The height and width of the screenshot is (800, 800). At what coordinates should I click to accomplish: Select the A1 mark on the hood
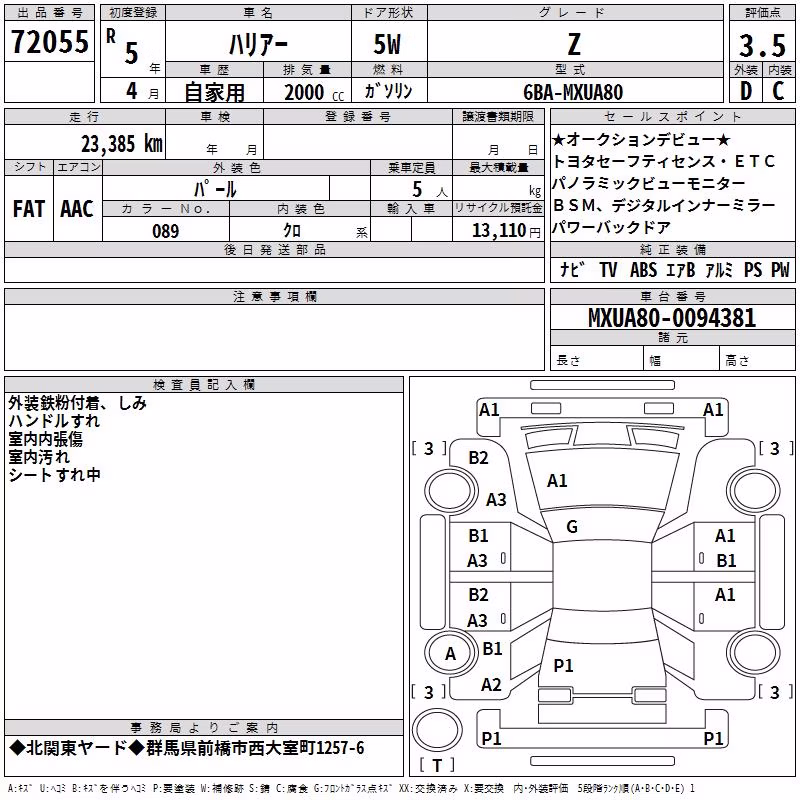[557, 481]
